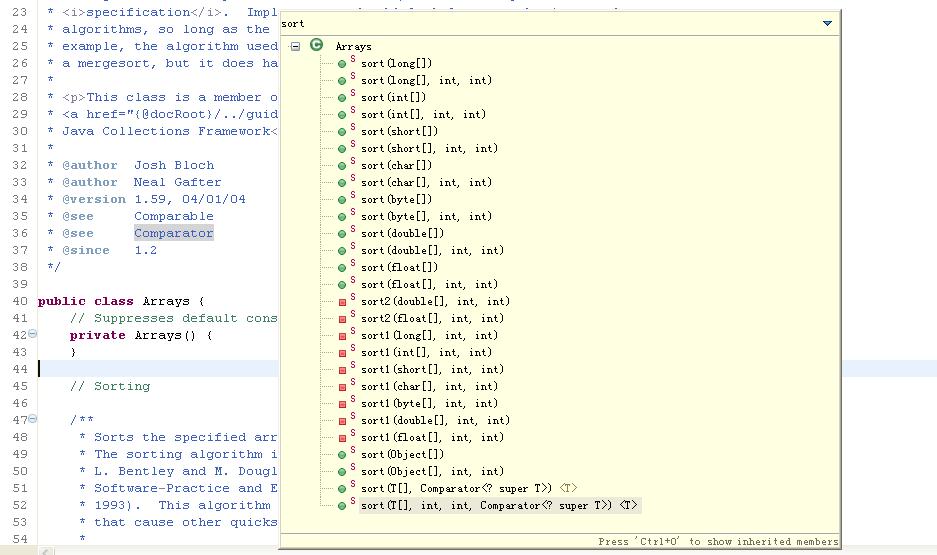The height and width of the screenshot is (555, 937).
Task: Click the highlighted Comparator word in editor
Action: tap(174, 233)
